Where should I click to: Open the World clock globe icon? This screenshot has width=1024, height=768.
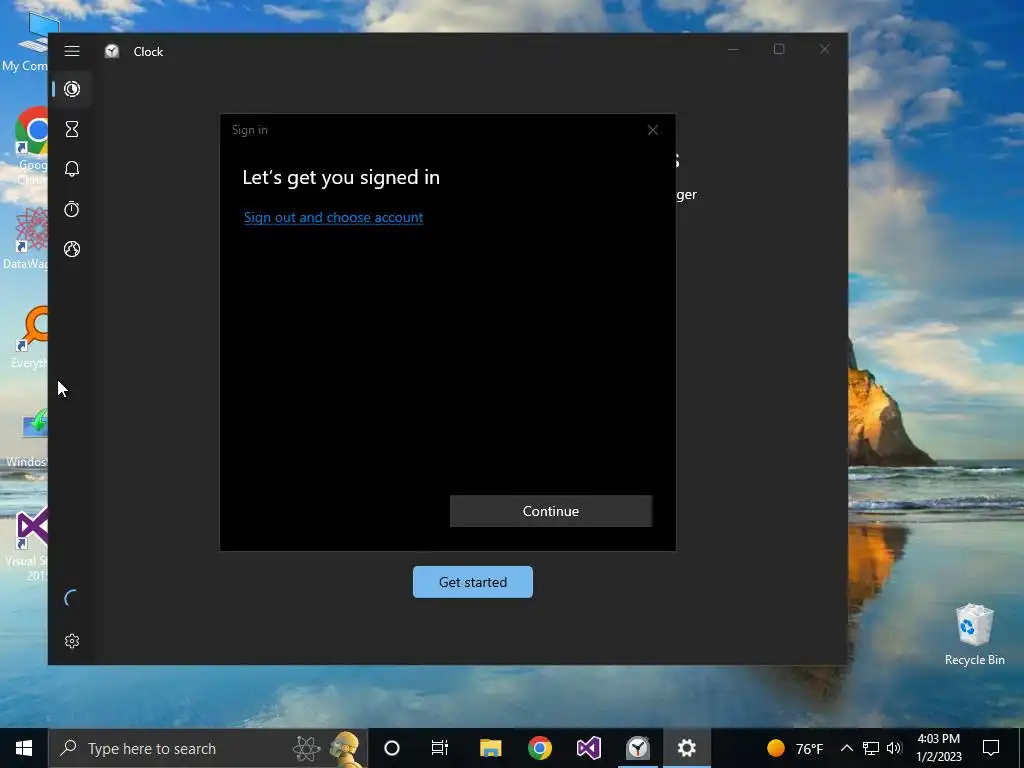72,249
